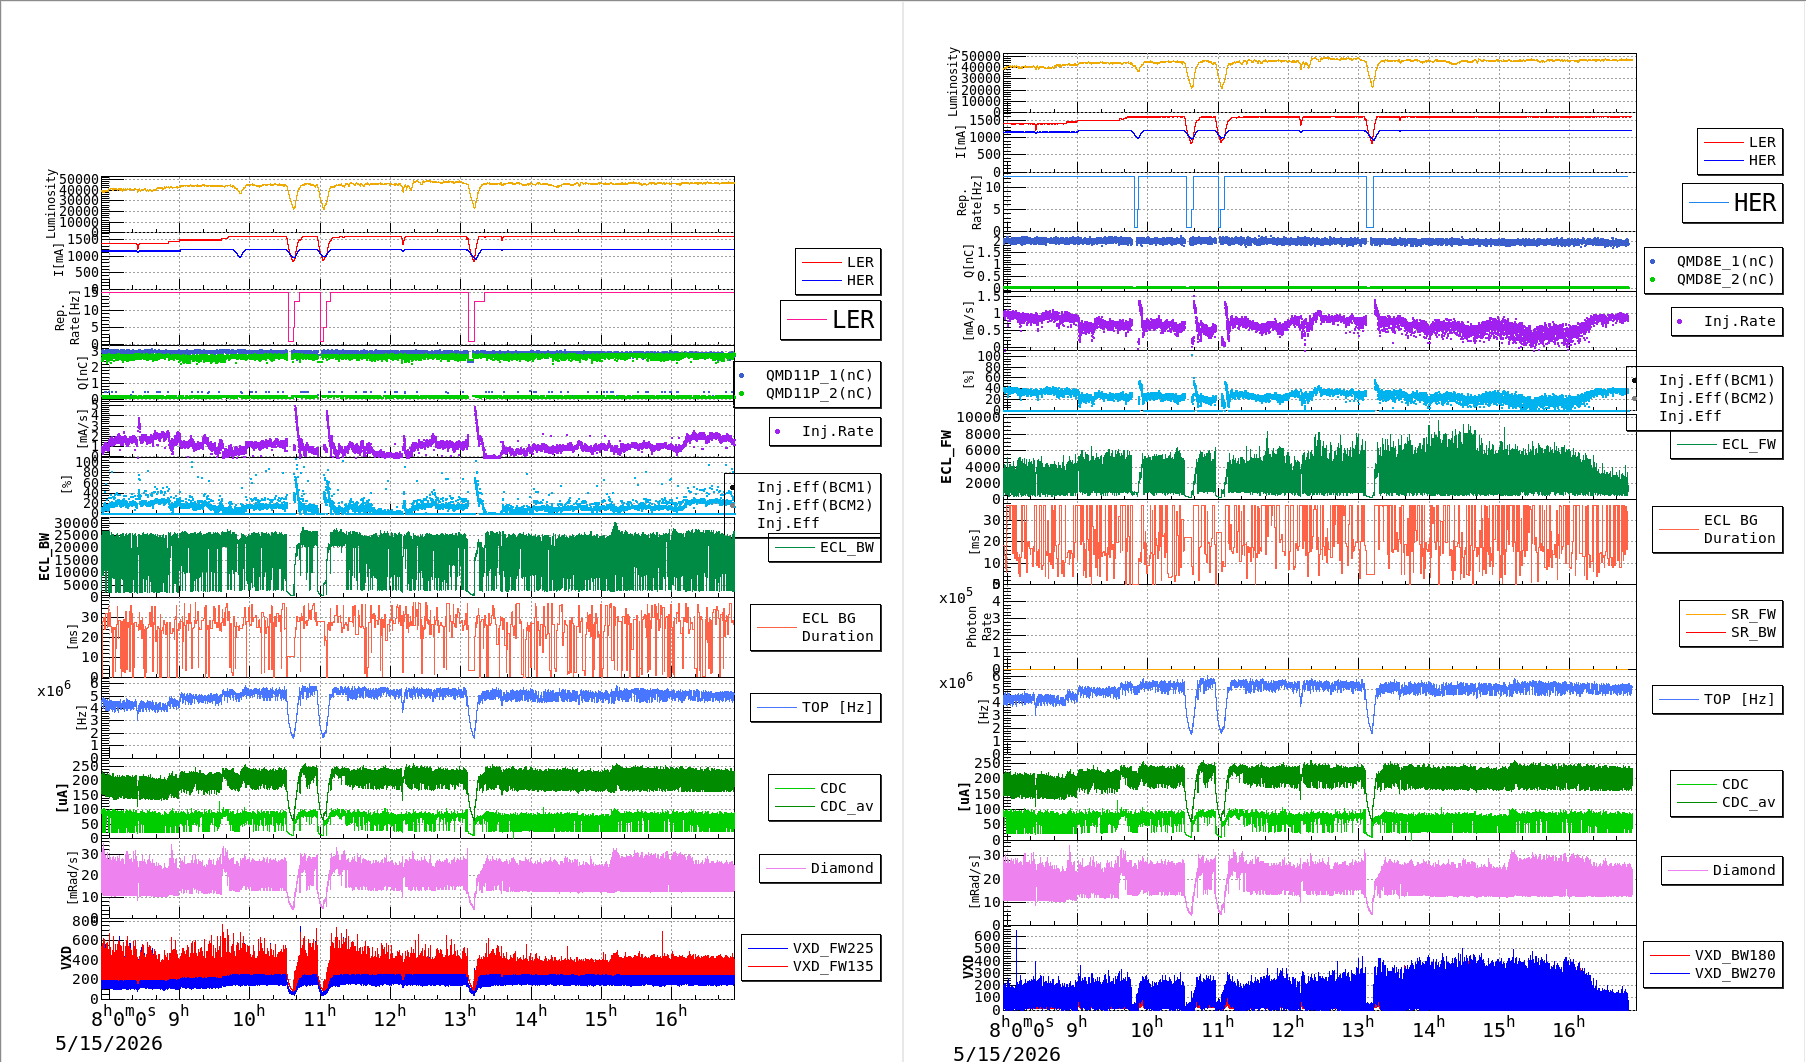Image resolution: width=1806 pixels, height=1062 pixels.
Task: Select the ECL_BW legend box
Action: (x=825, y=548)
